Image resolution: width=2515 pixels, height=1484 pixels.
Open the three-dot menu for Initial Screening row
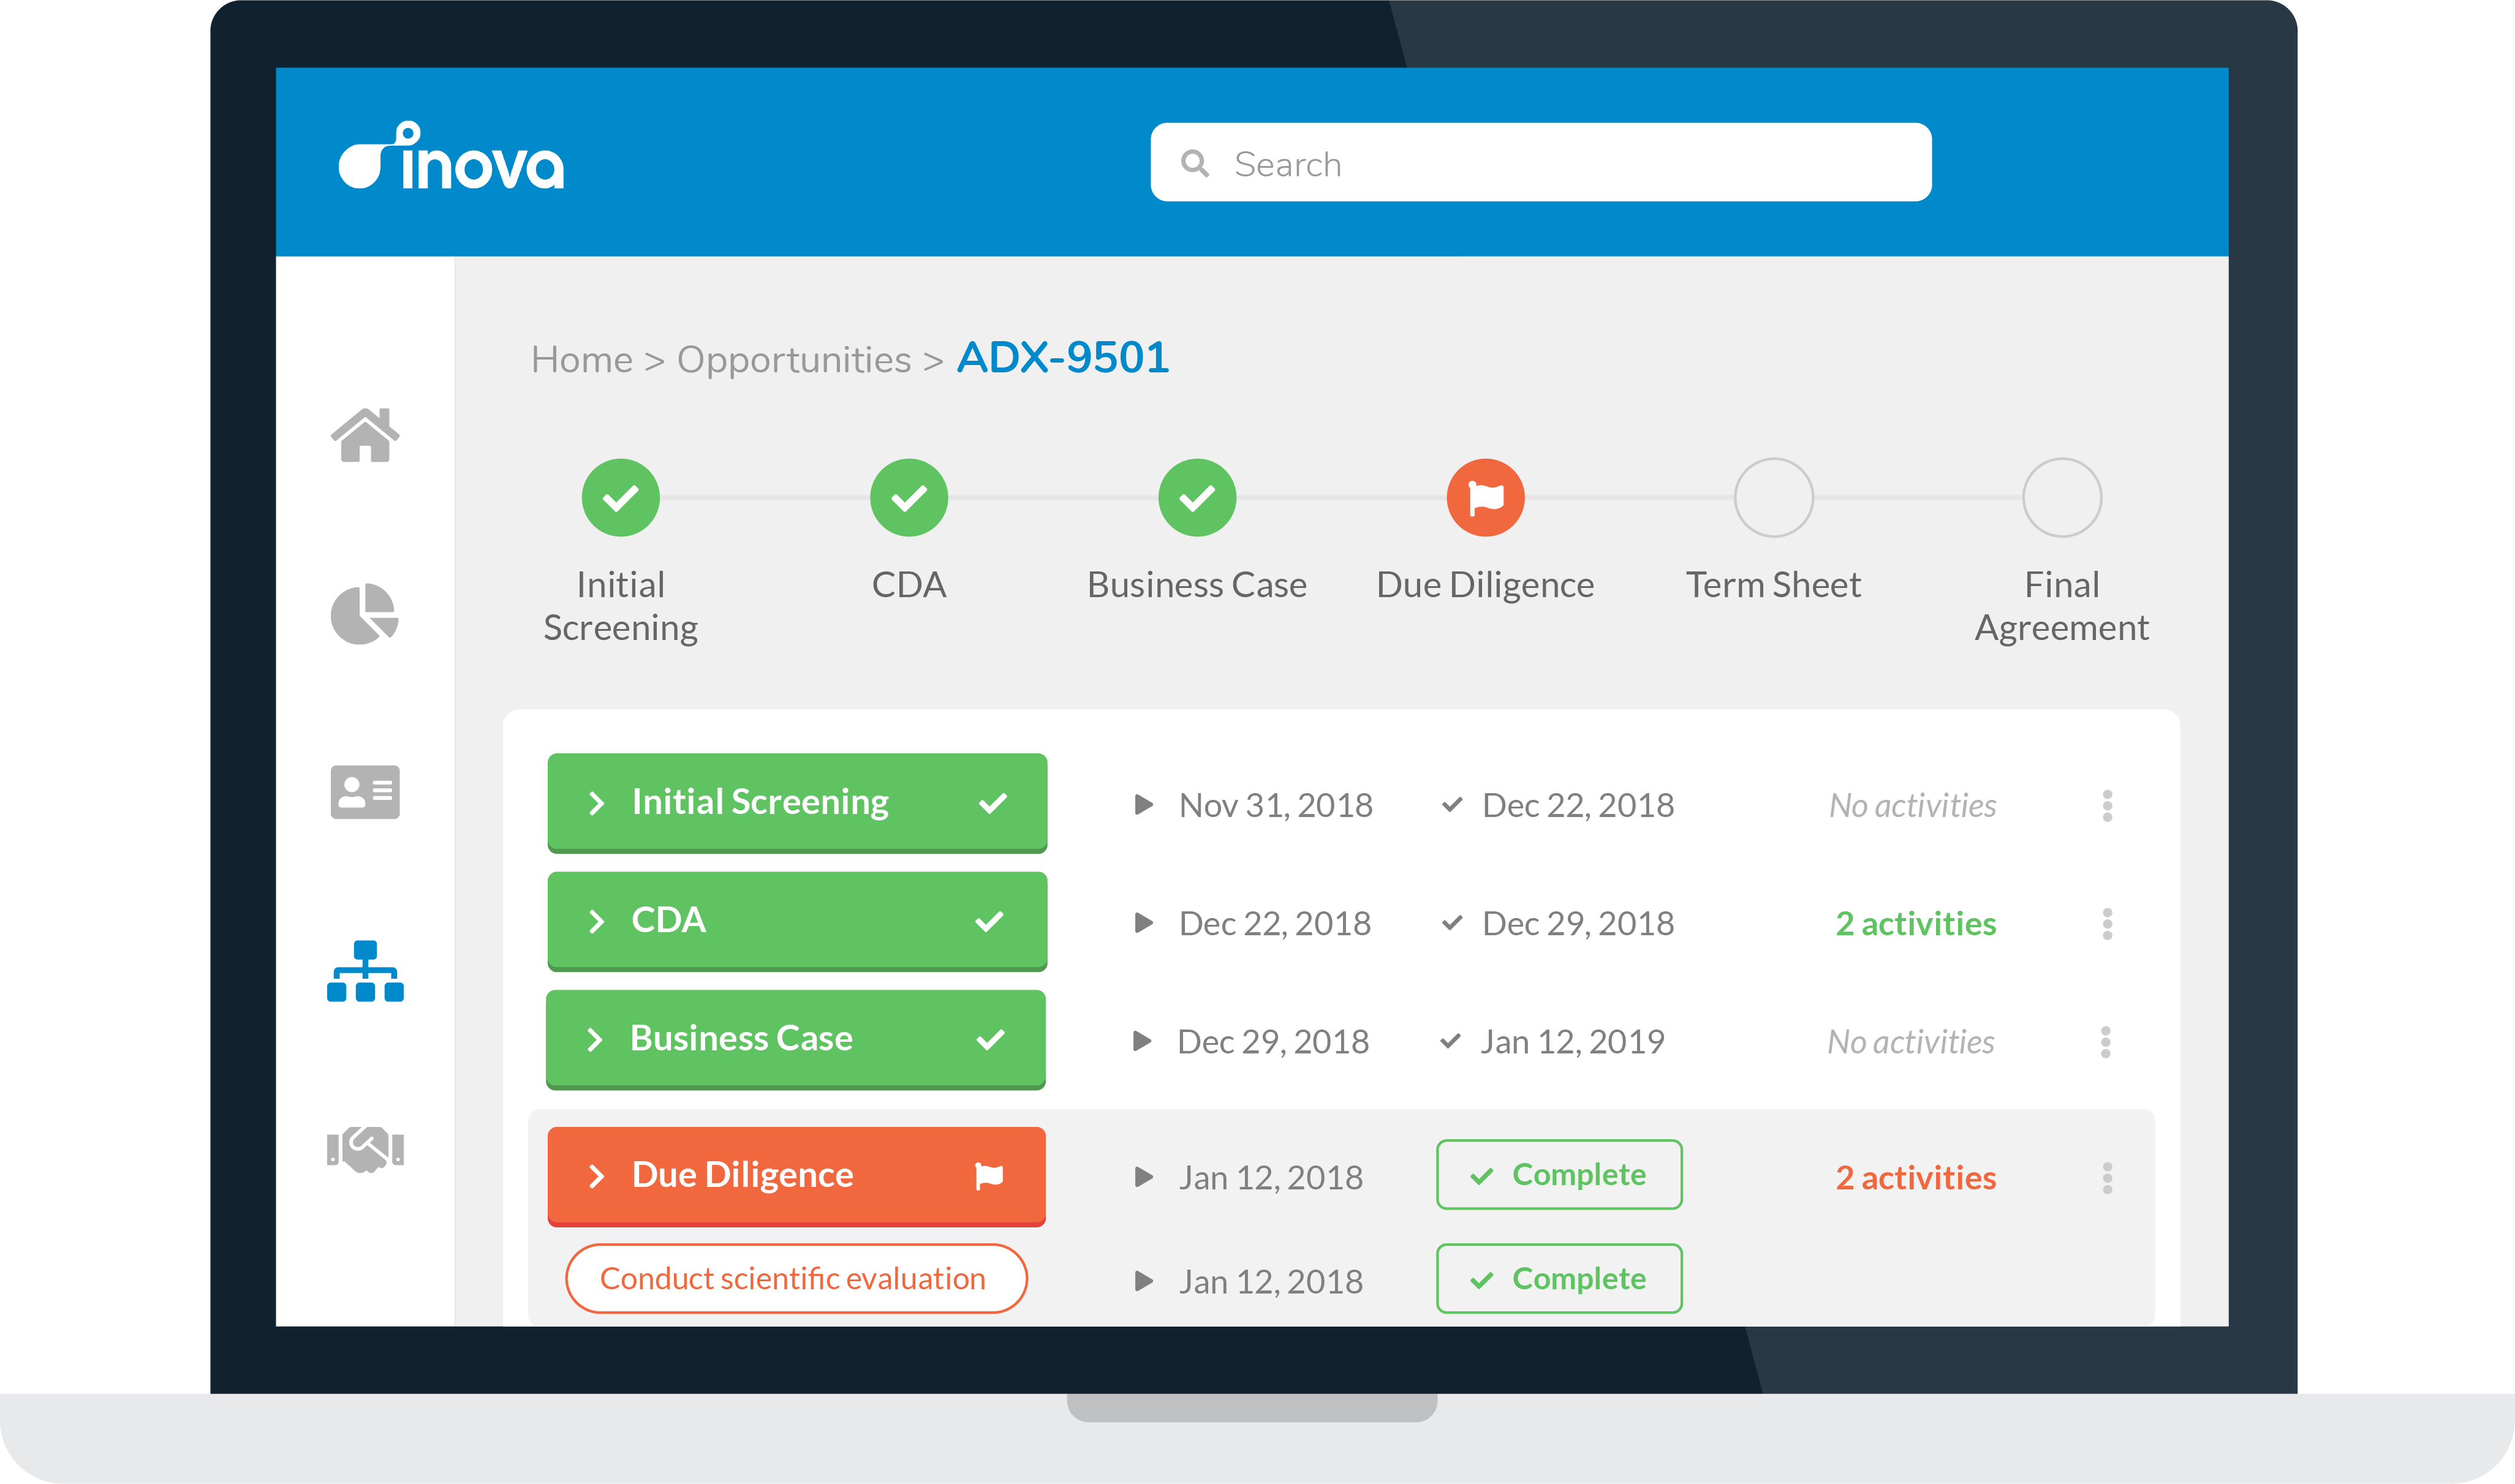coord(2107,805)
